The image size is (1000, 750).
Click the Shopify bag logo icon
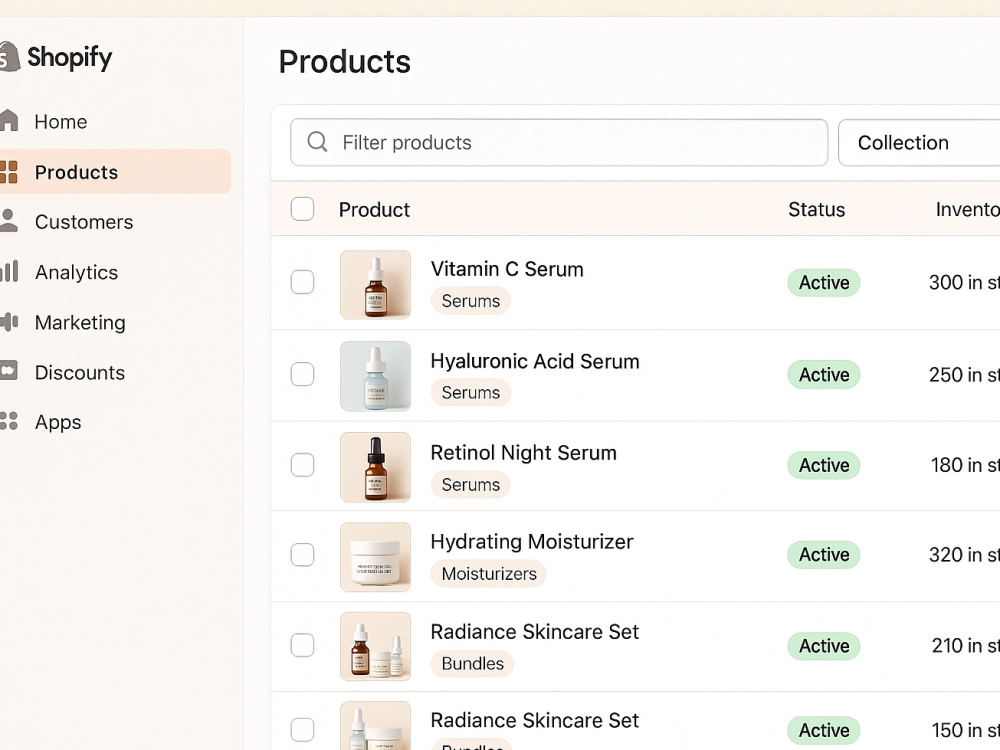point(9,57)
